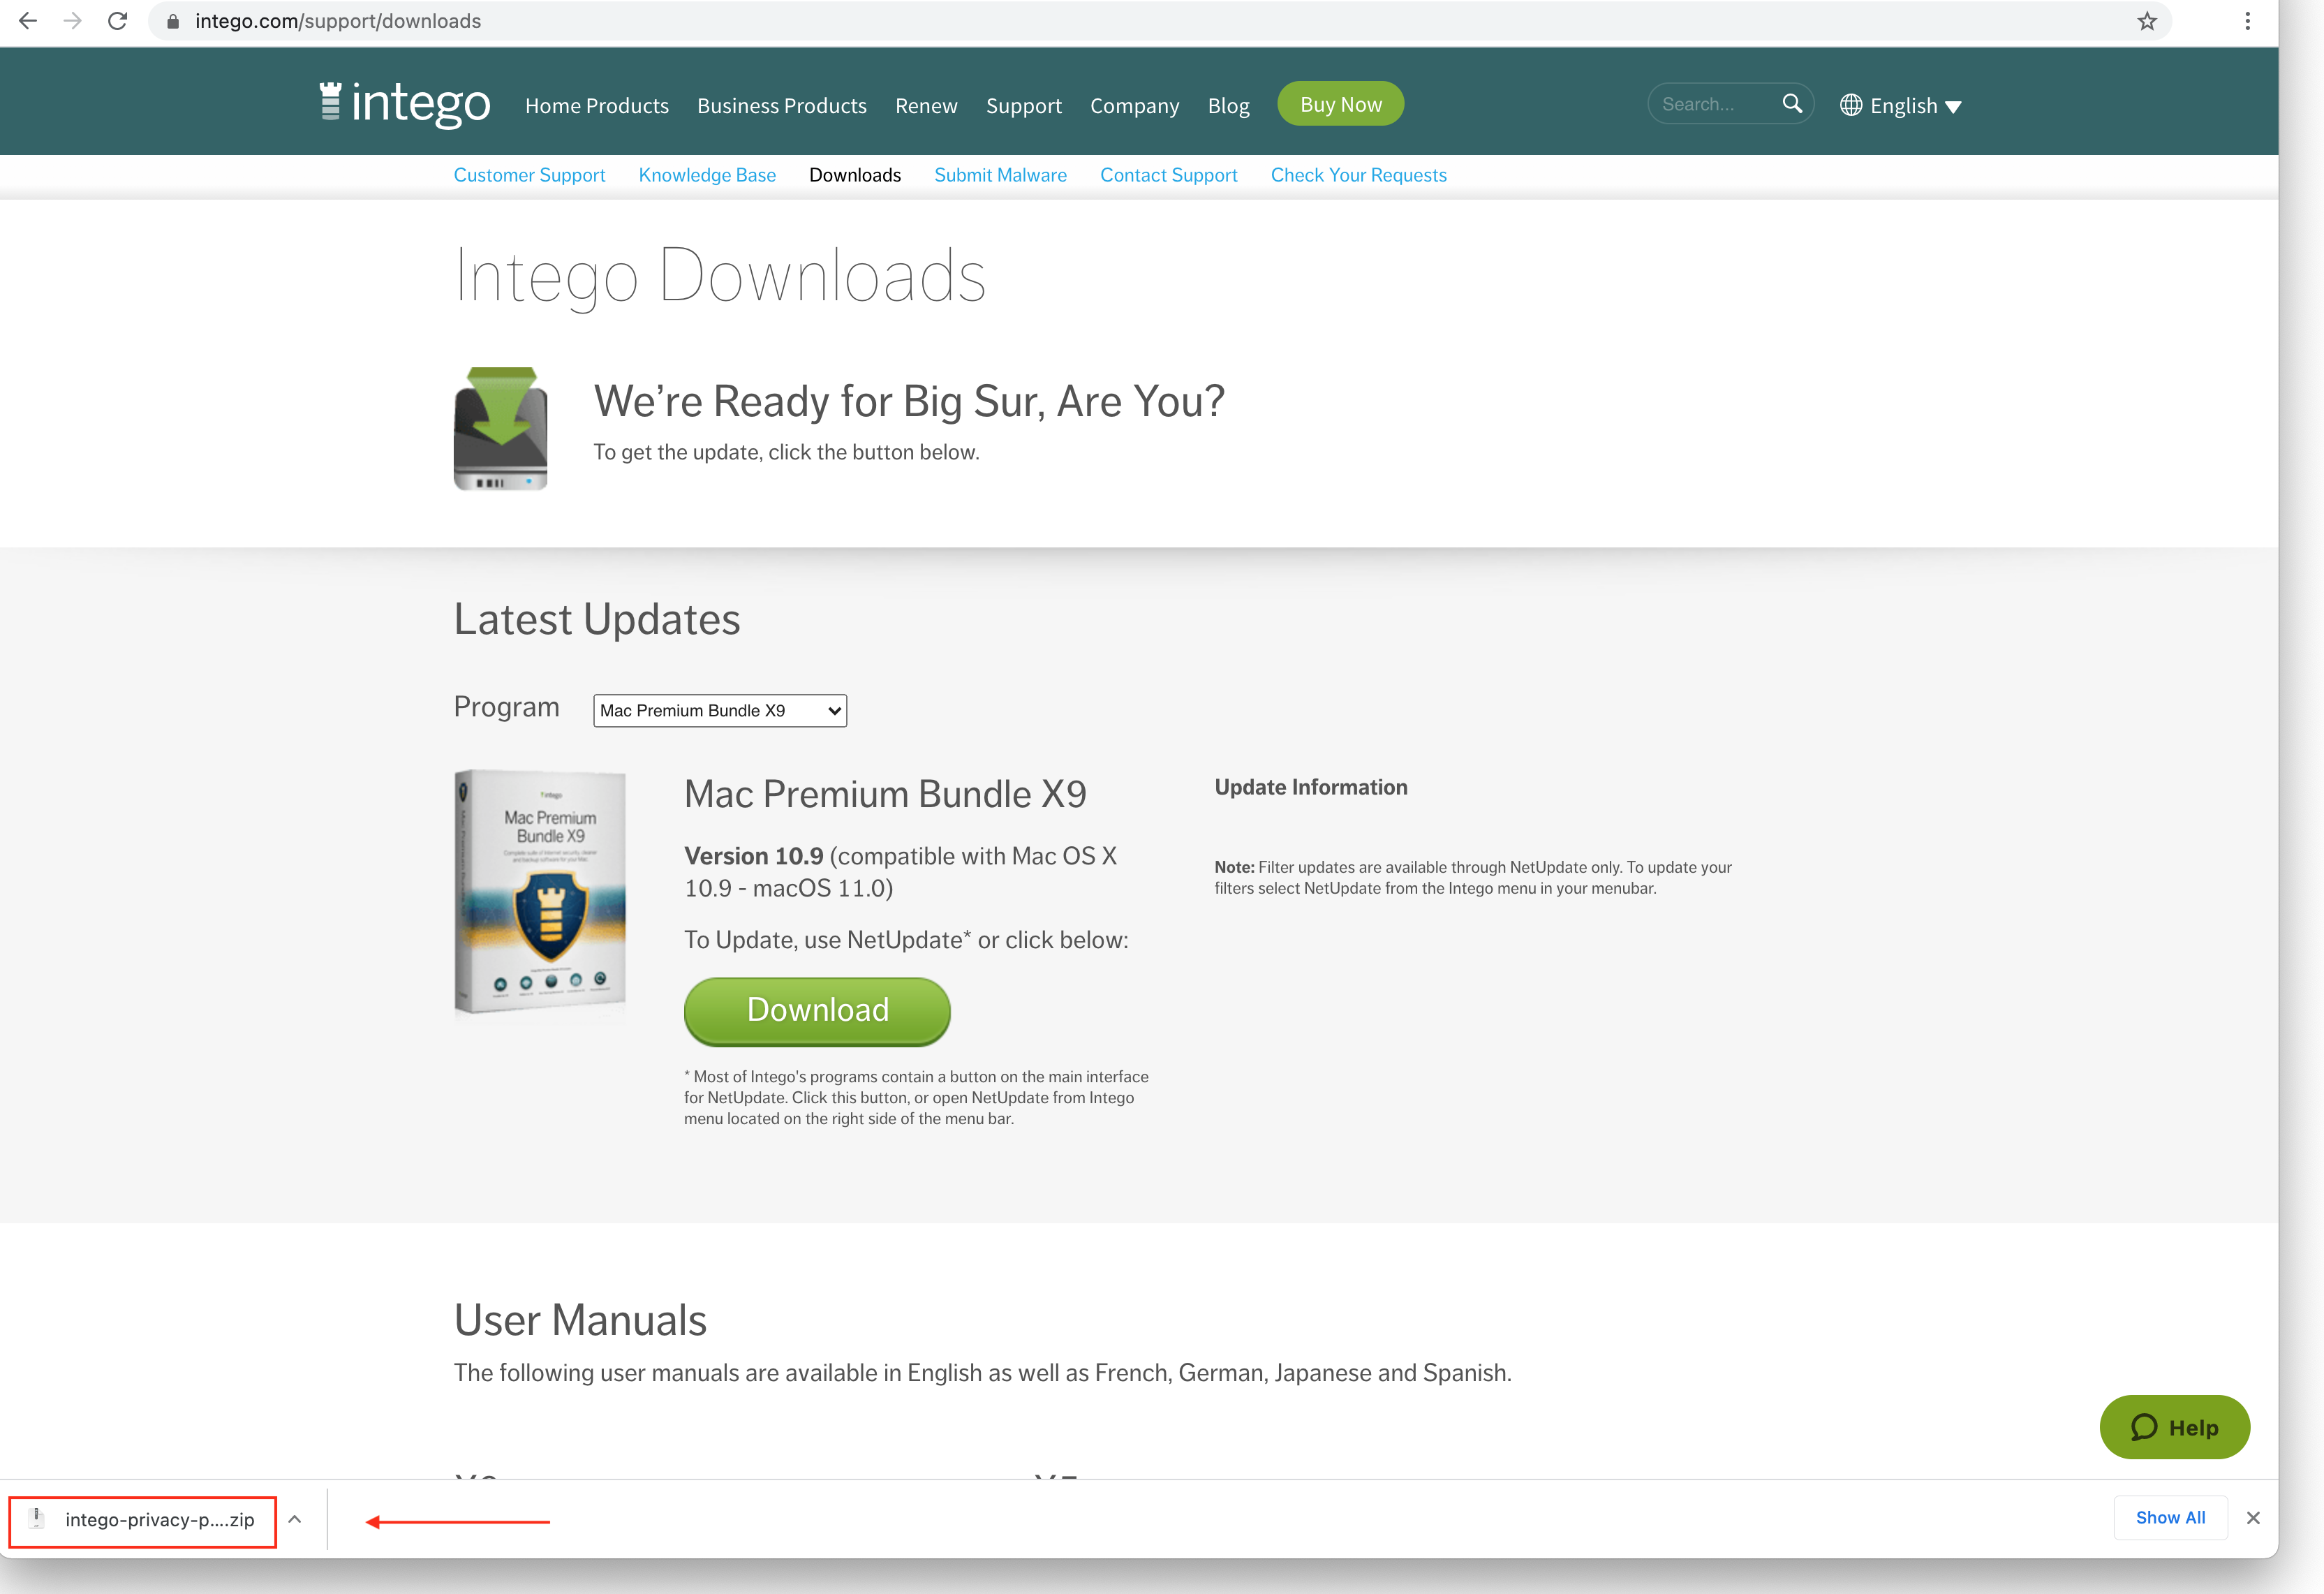Open the Program selection dropdown
2324x1594 pixels.
tap(720, 711)
